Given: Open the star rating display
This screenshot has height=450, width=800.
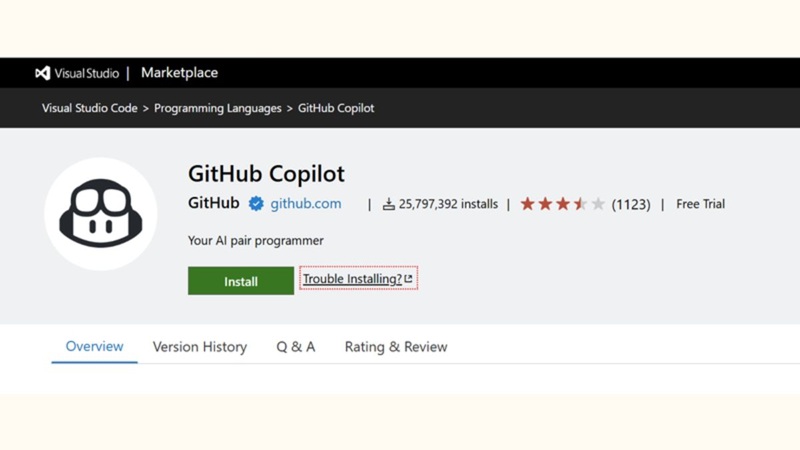Looking at the screenshot, I should point(563,204).
